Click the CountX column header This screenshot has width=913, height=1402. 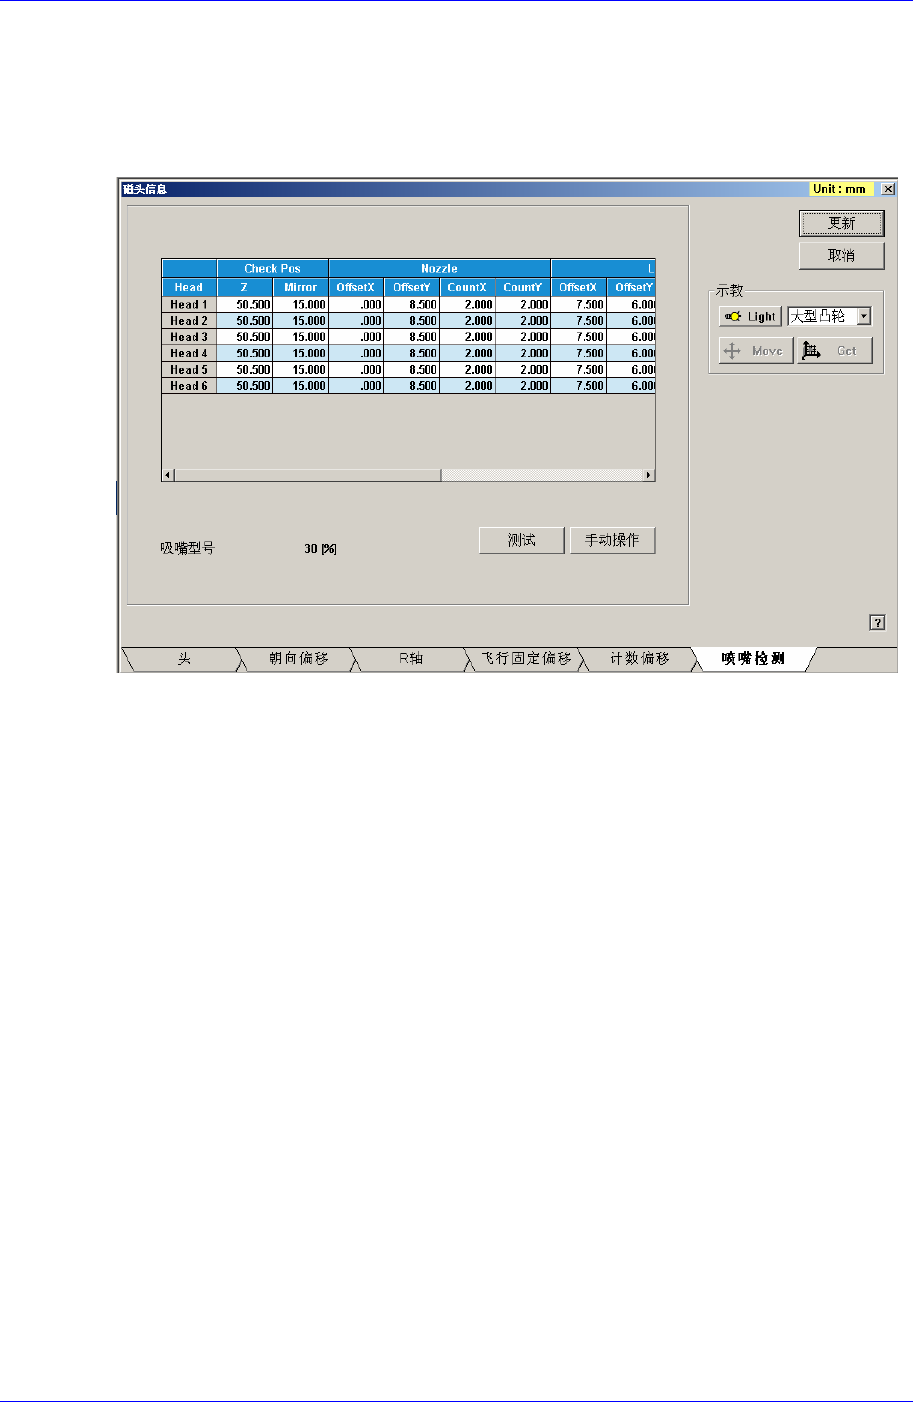467,287
